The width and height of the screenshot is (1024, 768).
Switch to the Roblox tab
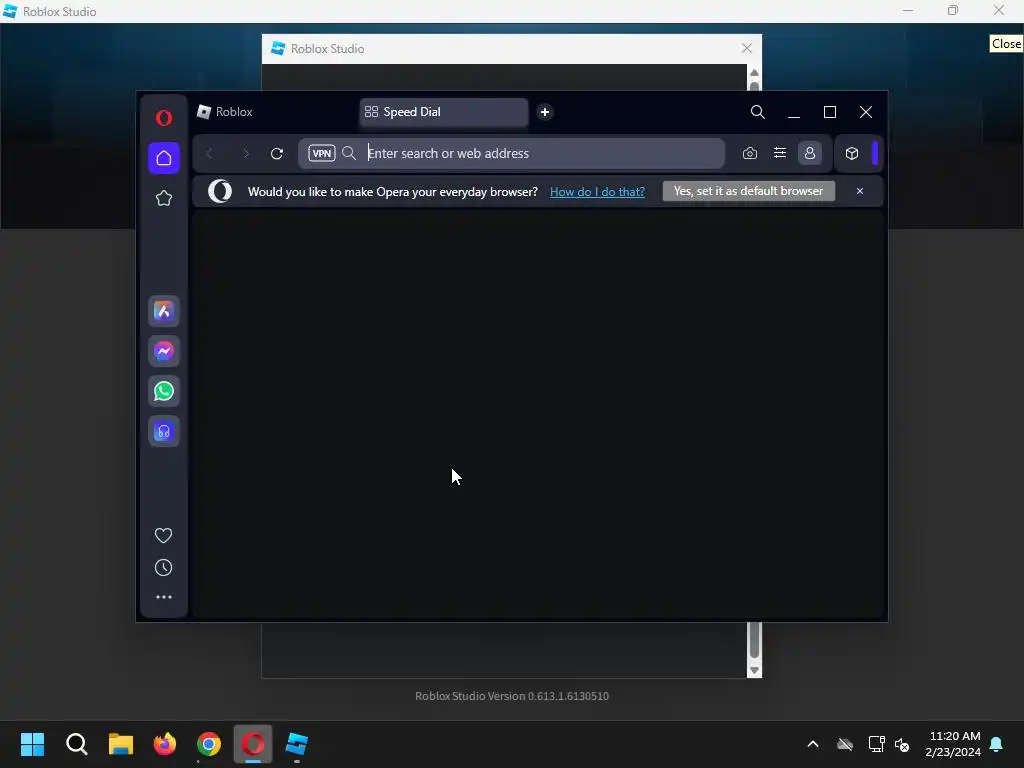click(x=275, y=112)
